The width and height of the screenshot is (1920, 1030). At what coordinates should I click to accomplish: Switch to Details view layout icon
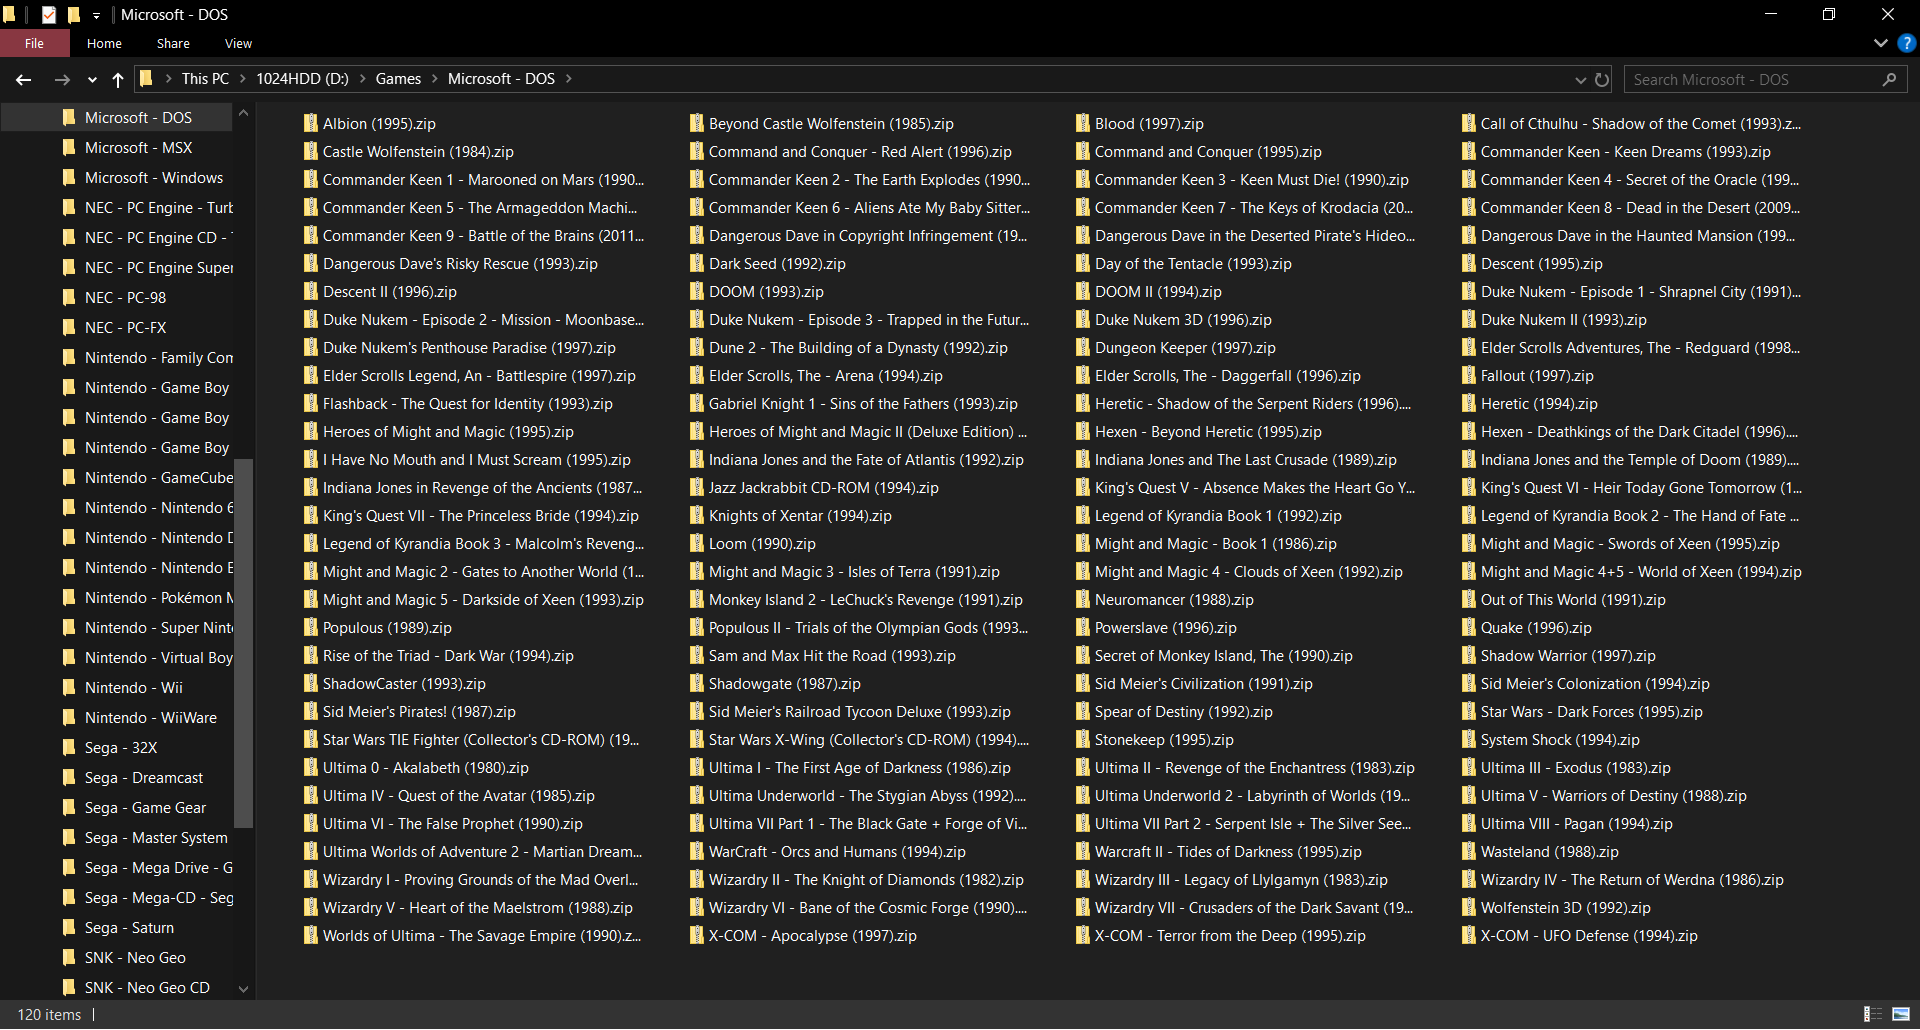pos(1873,1014)
